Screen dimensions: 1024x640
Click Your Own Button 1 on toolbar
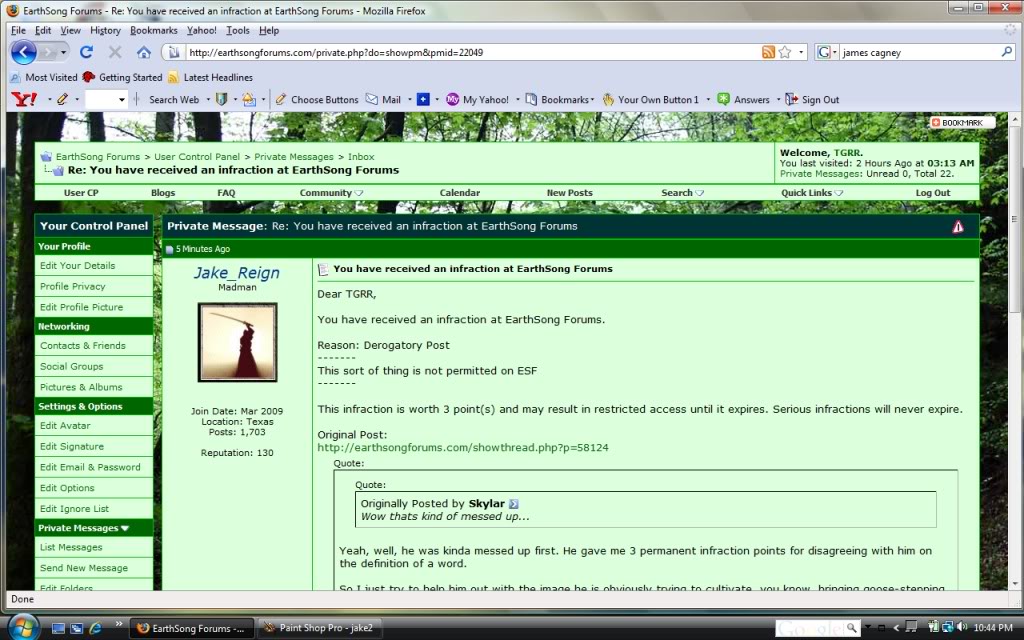650,99
